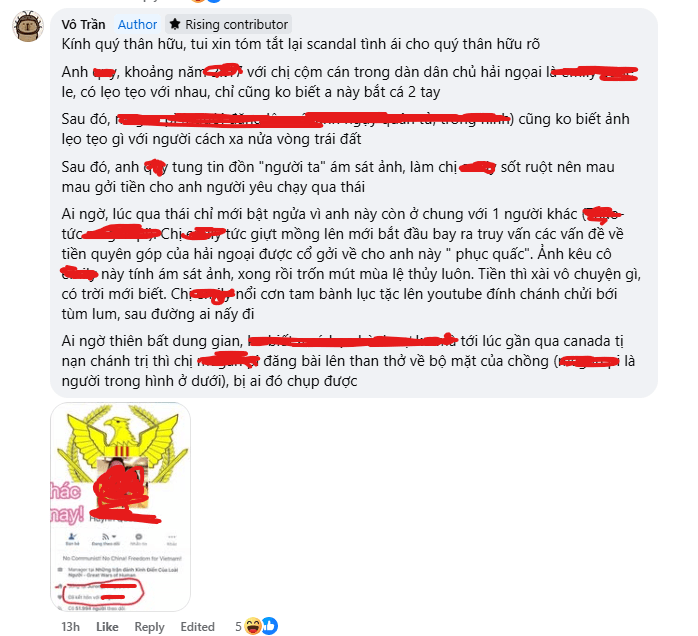Open Võ Trần's profile avatar
This screenshot has width=698, height=636.
[28, 26]
